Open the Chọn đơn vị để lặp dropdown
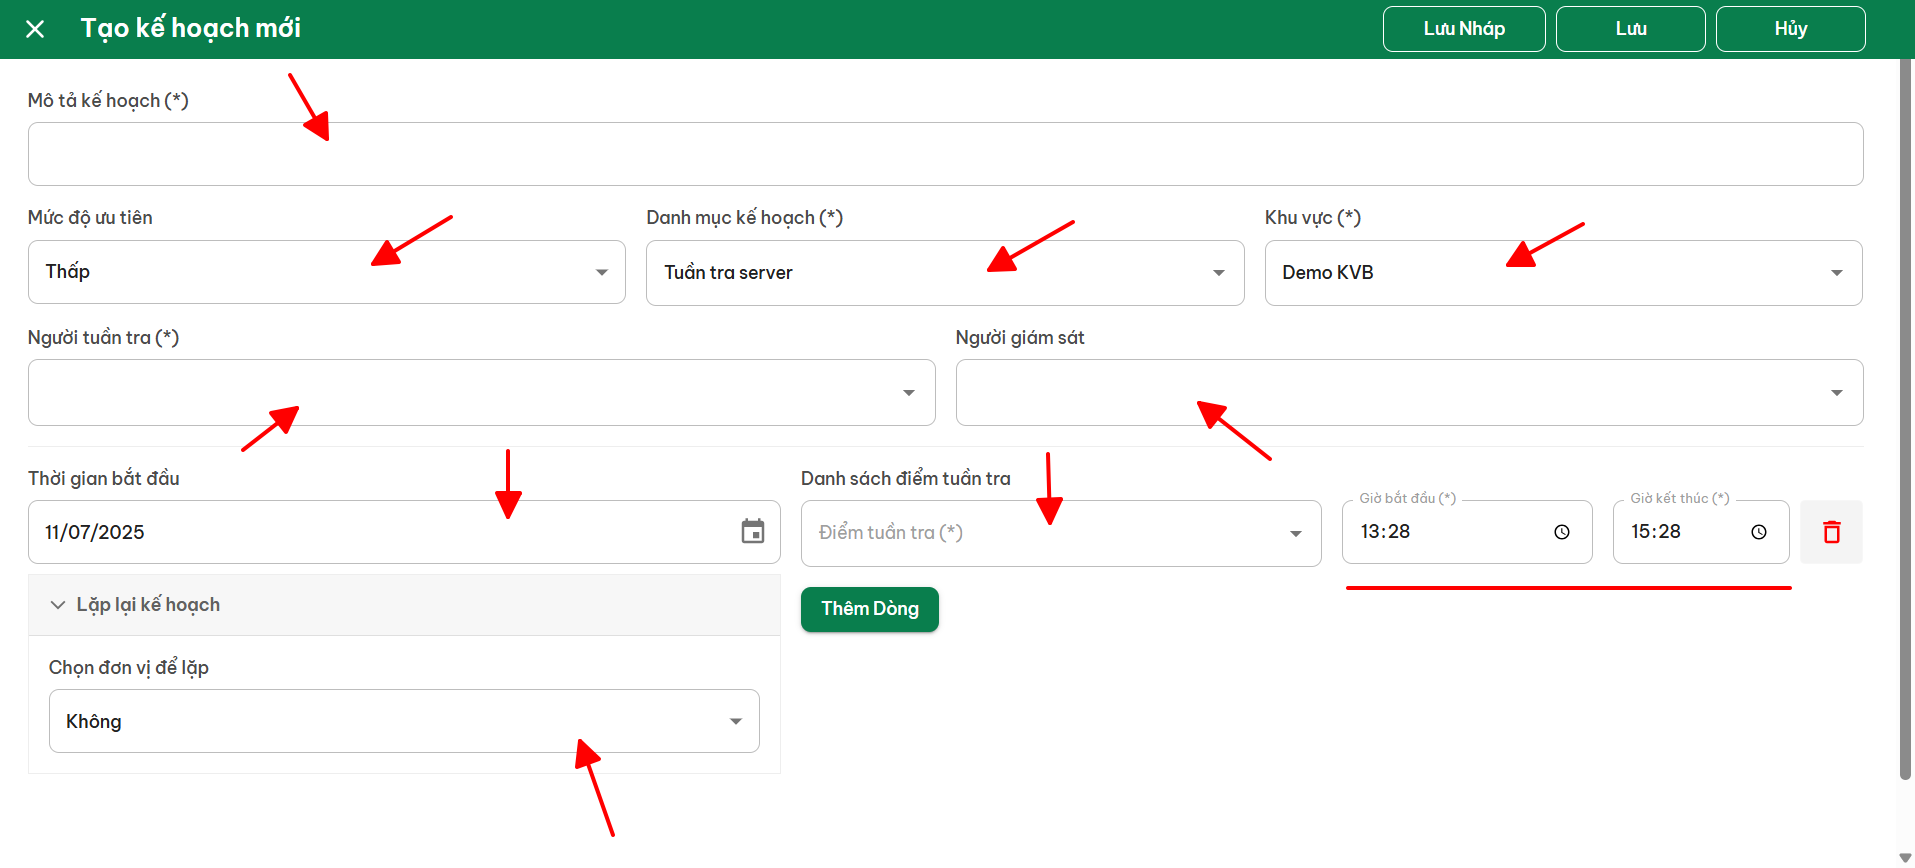 (404, 721)
